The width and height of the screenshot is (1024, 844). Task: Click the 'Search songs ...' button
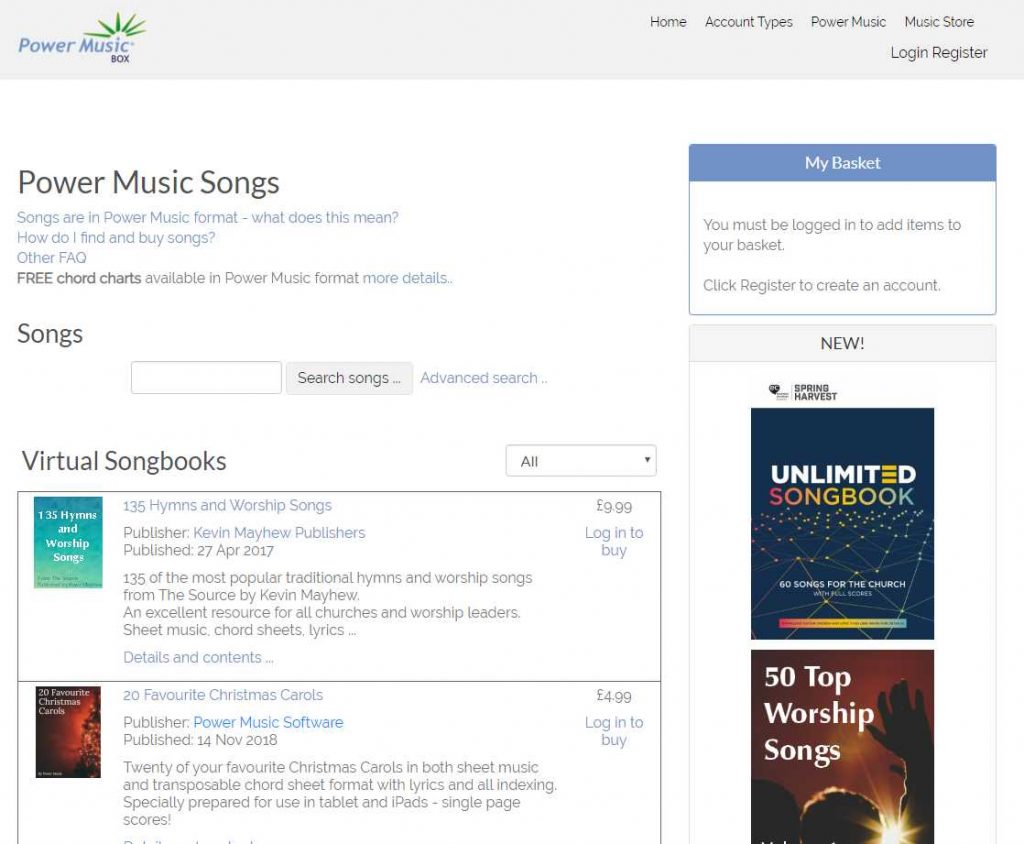pos(349,378)
